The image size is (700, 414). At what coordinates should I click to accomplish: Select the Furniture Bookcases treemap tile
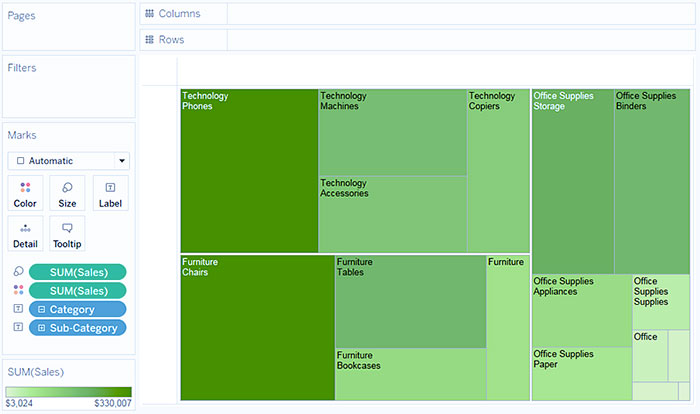pyautogui.click(x=411, y=374)
